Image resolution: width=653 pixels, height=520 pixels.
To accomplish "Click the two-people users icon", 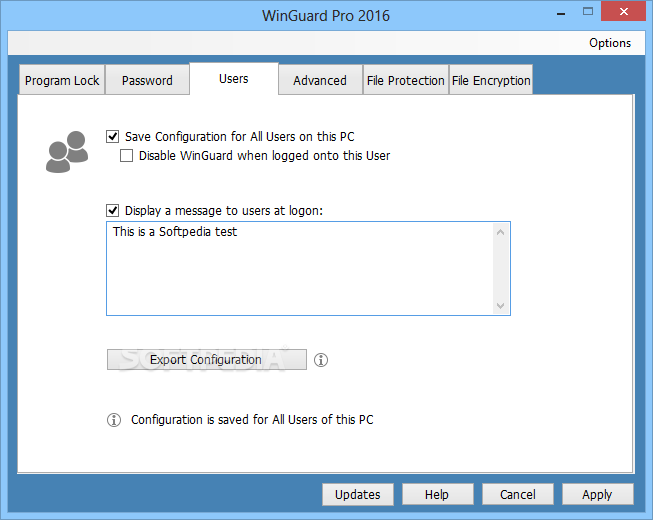I will (67, 152).
